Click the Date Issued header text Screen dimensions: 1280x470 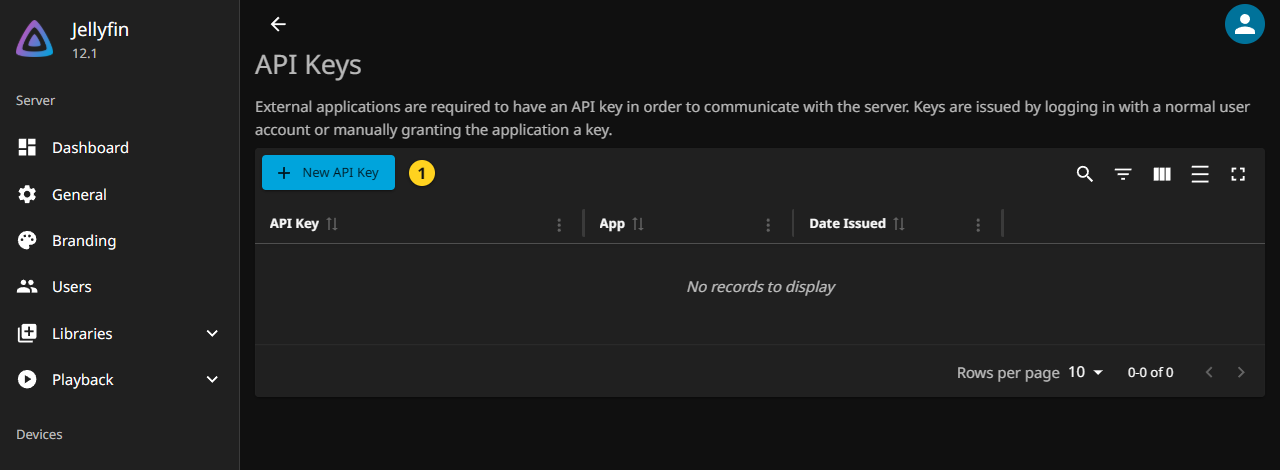[x=847, y=224]
